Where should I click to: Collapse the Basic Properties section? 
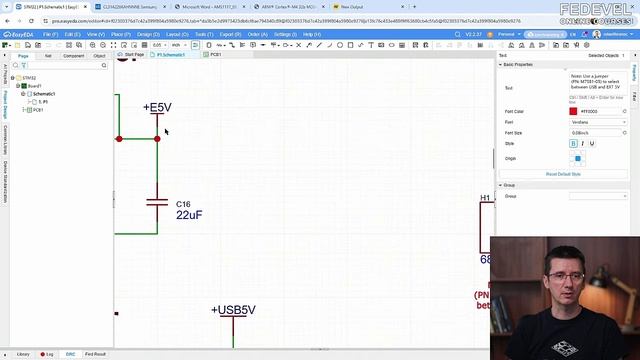click(x=500, y=64)
